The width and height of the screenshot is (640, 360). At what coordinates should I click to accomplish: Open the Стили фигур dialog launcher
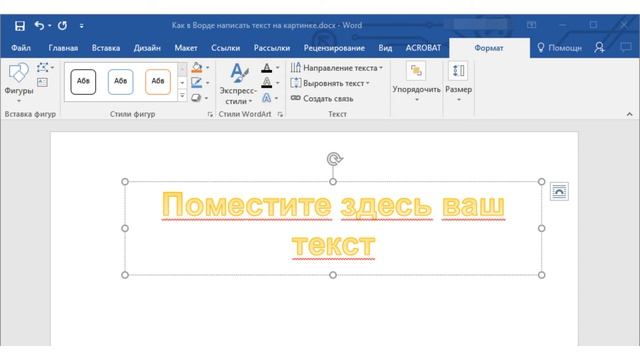pyautogui.click(x=210, y=115)
